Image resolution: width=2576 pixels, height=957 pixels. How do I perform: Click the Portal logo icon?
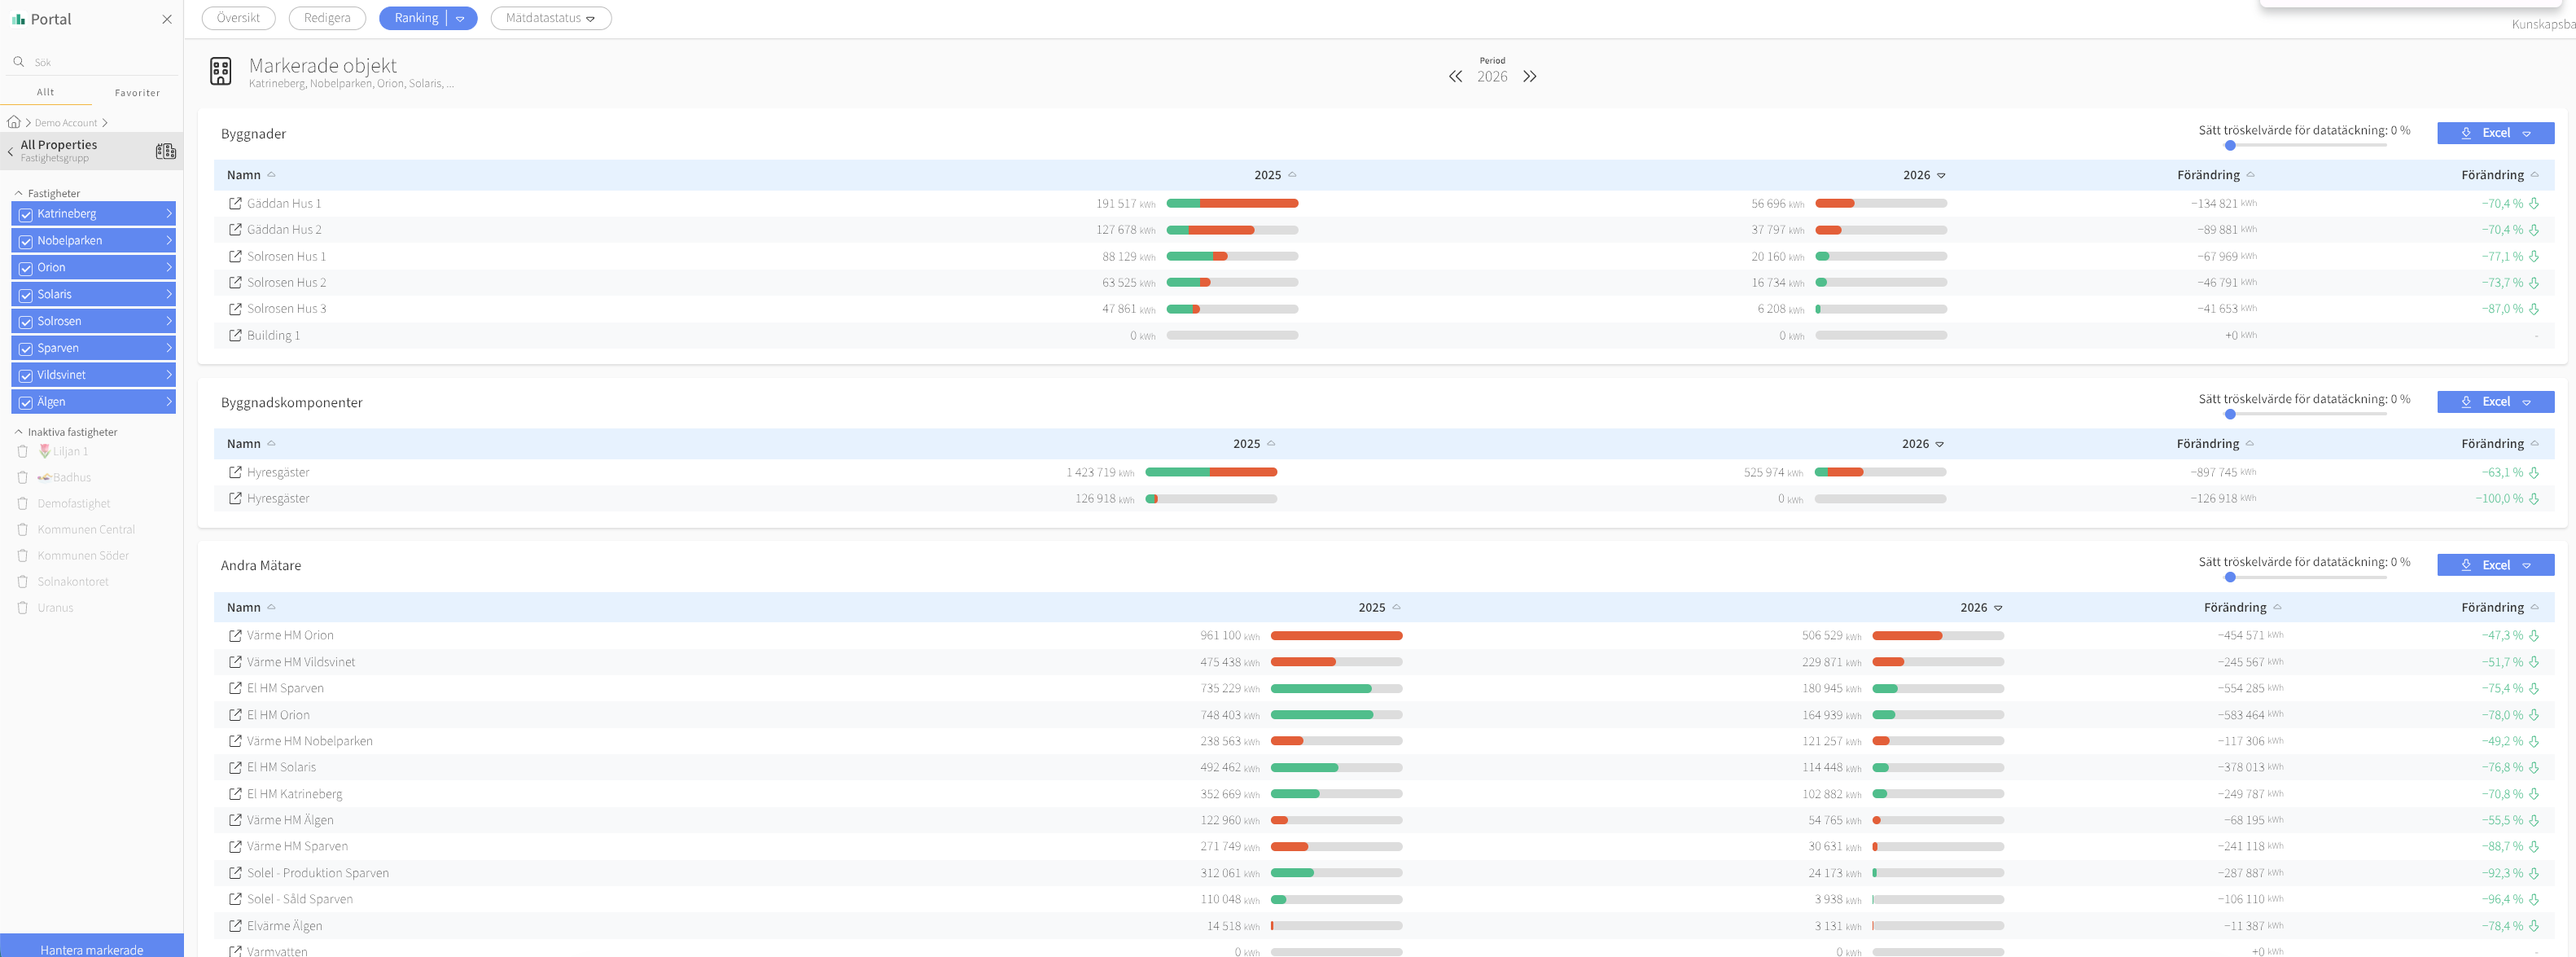(18, 19)
